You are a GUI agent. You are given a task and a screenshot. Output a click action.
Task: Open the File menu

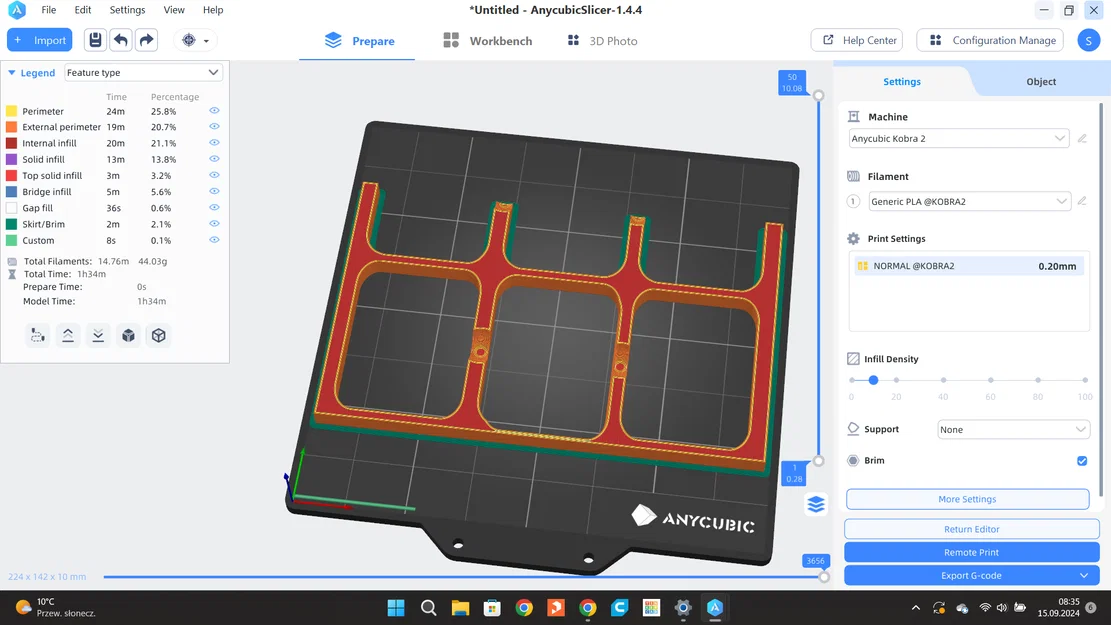pyautogui.click(x=49, y=10)
